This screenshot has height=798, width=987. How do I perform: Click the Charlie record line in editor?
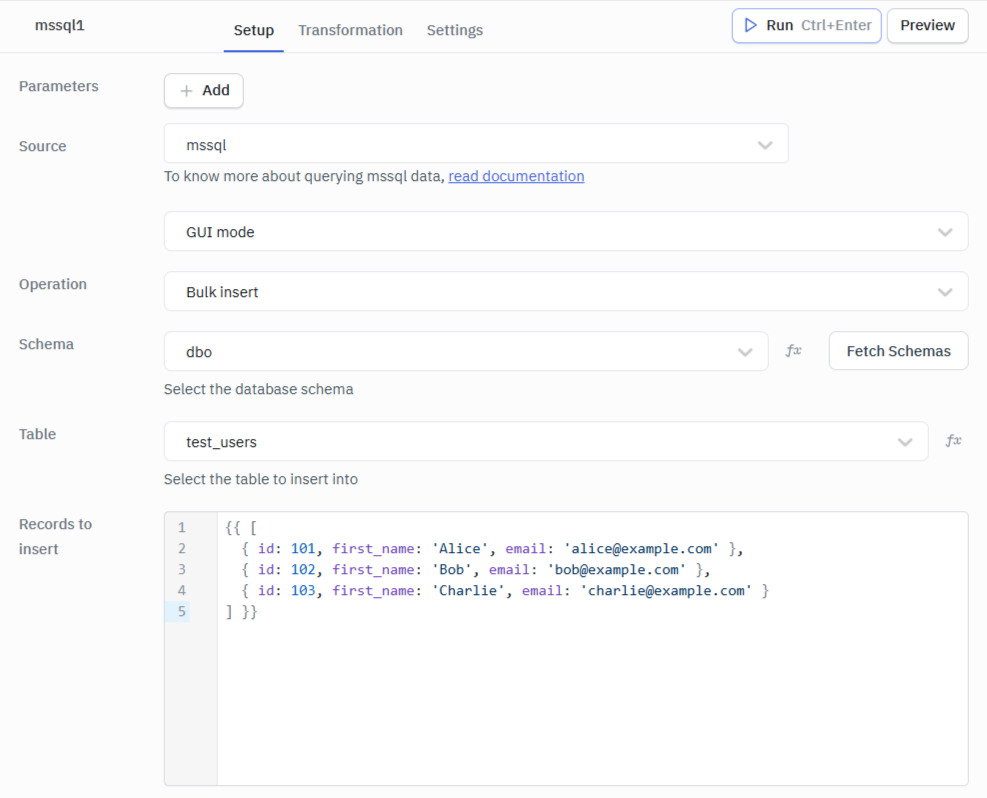(x=505, y=590)
